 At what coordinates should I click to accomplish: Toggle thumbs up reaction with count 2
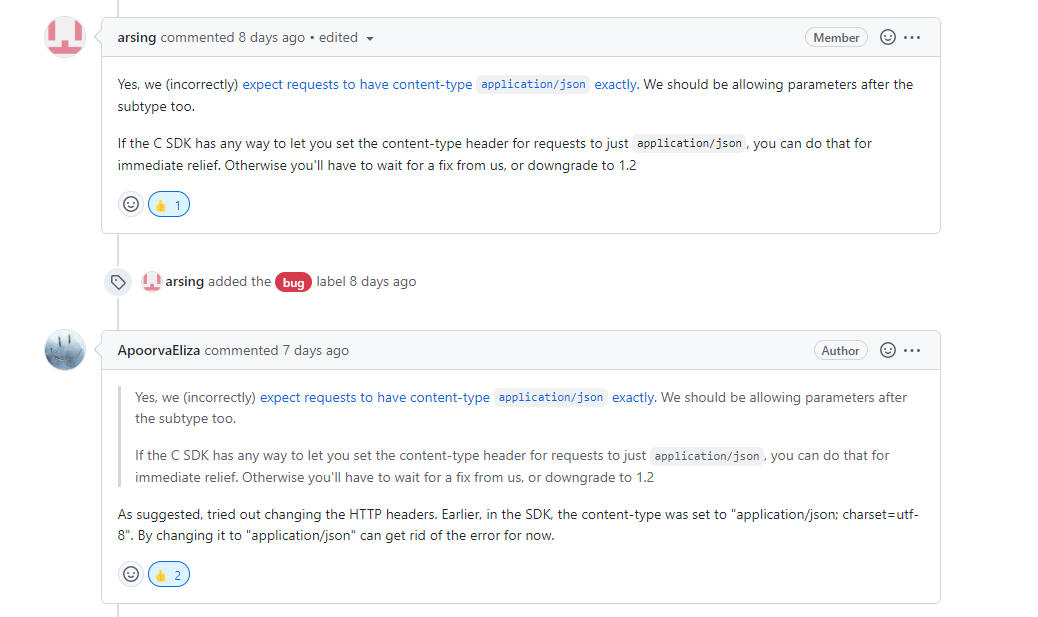coord(169,575)
